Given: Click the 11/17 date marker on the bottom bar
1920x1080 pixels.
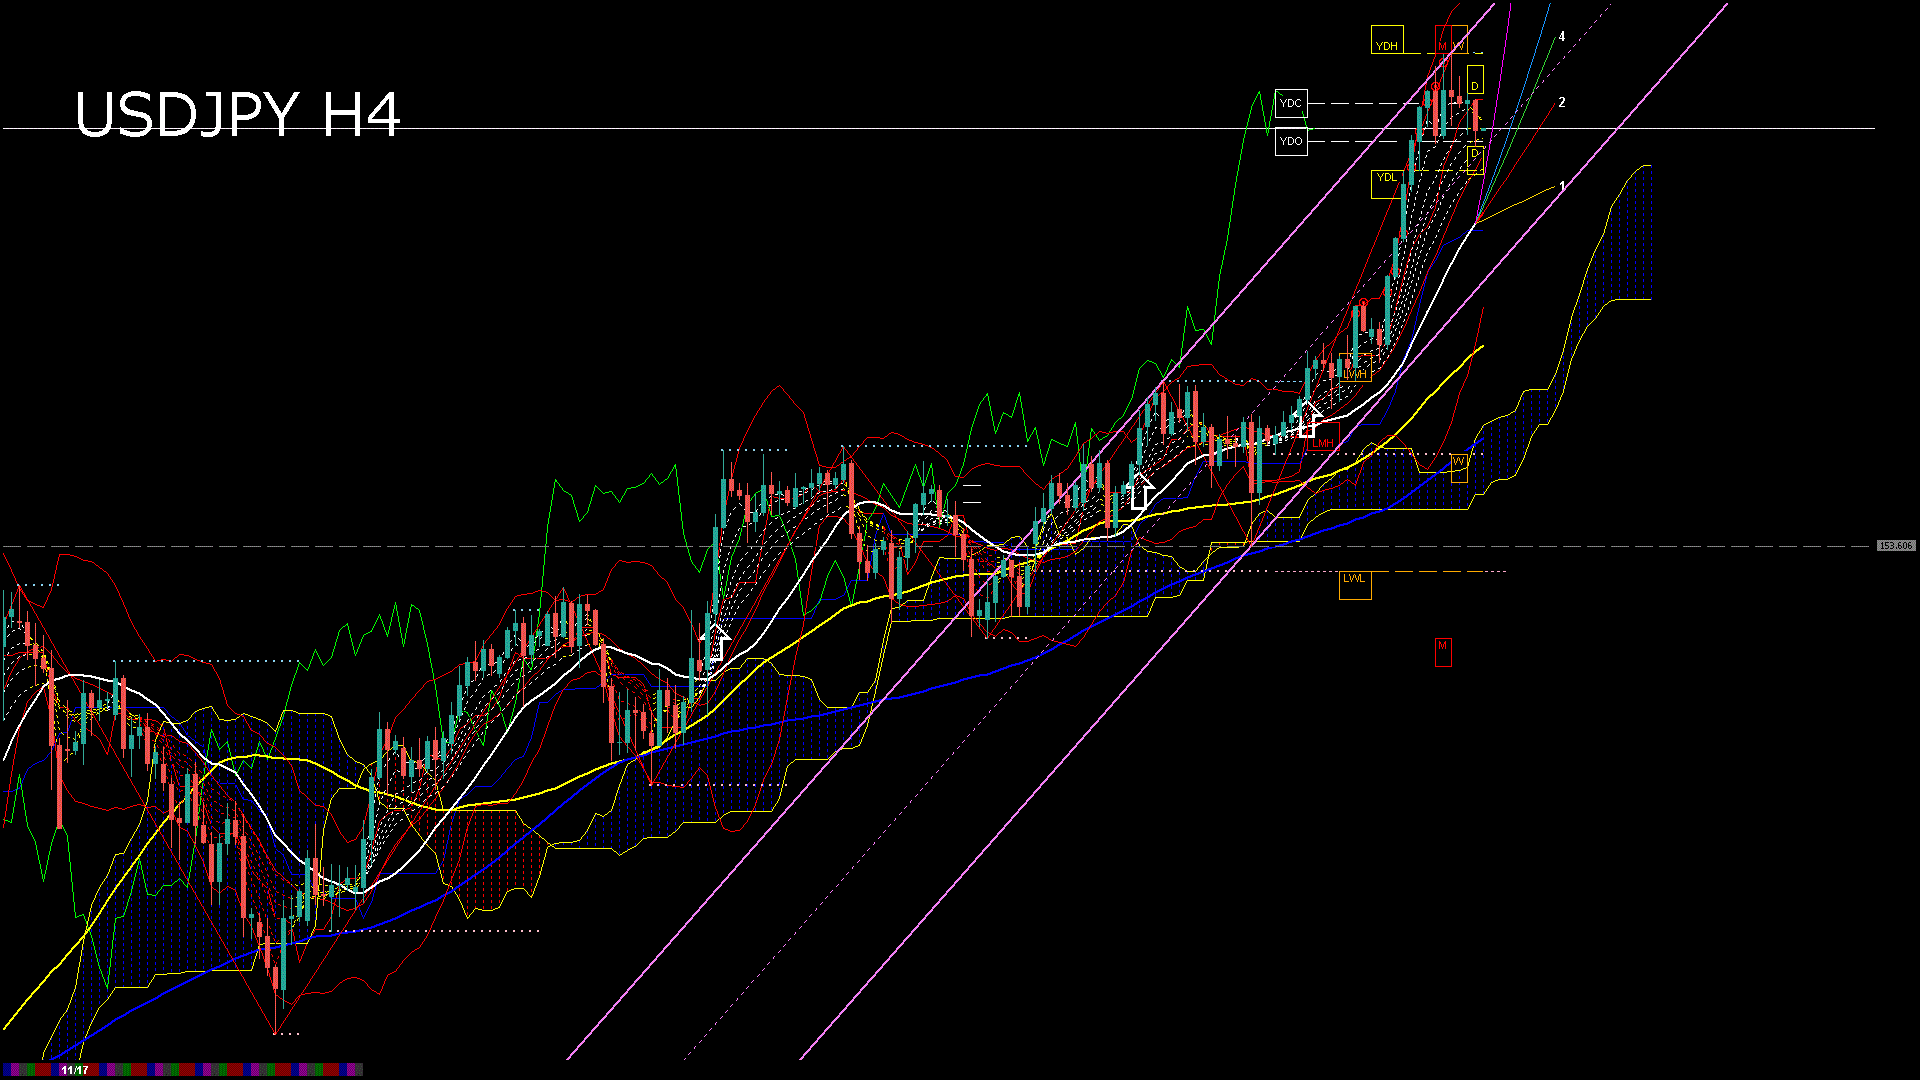Looking at the screenshot, I should [75, 1070].
